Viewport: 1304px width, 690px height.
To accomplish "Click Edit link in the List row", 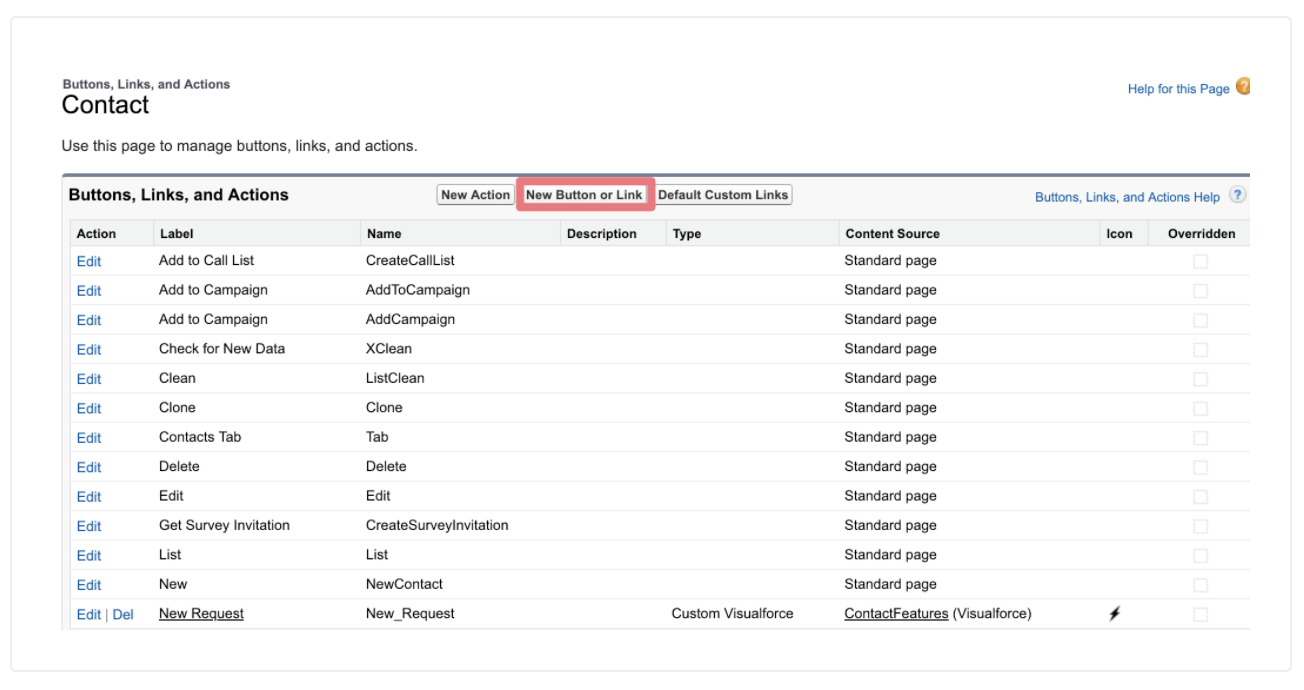I will [89, 555].
